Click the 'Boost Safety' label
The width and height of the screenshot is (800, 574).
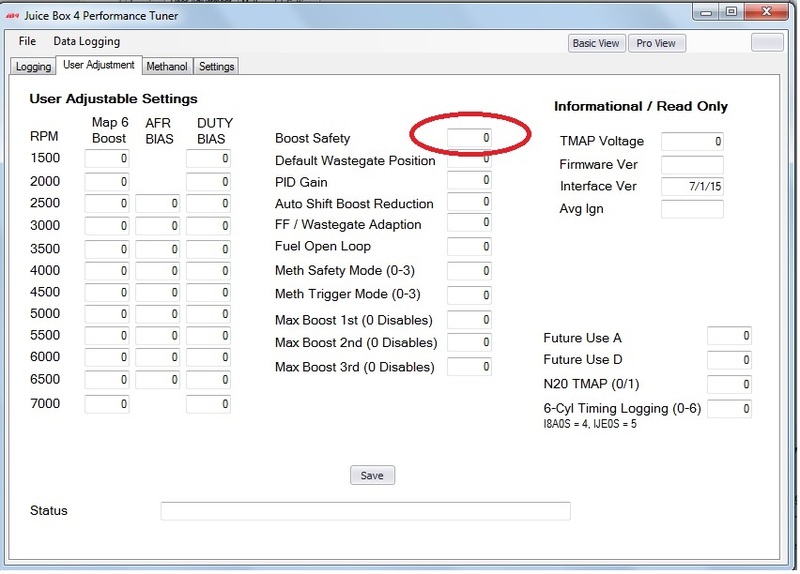(312, 138)
